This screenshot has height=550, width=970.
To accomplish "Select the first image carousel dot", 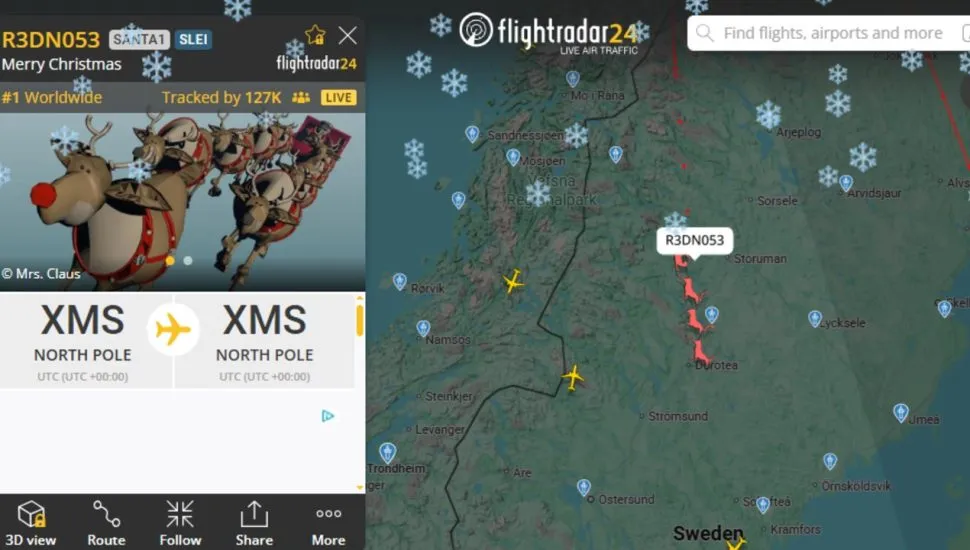I will 170,261.
